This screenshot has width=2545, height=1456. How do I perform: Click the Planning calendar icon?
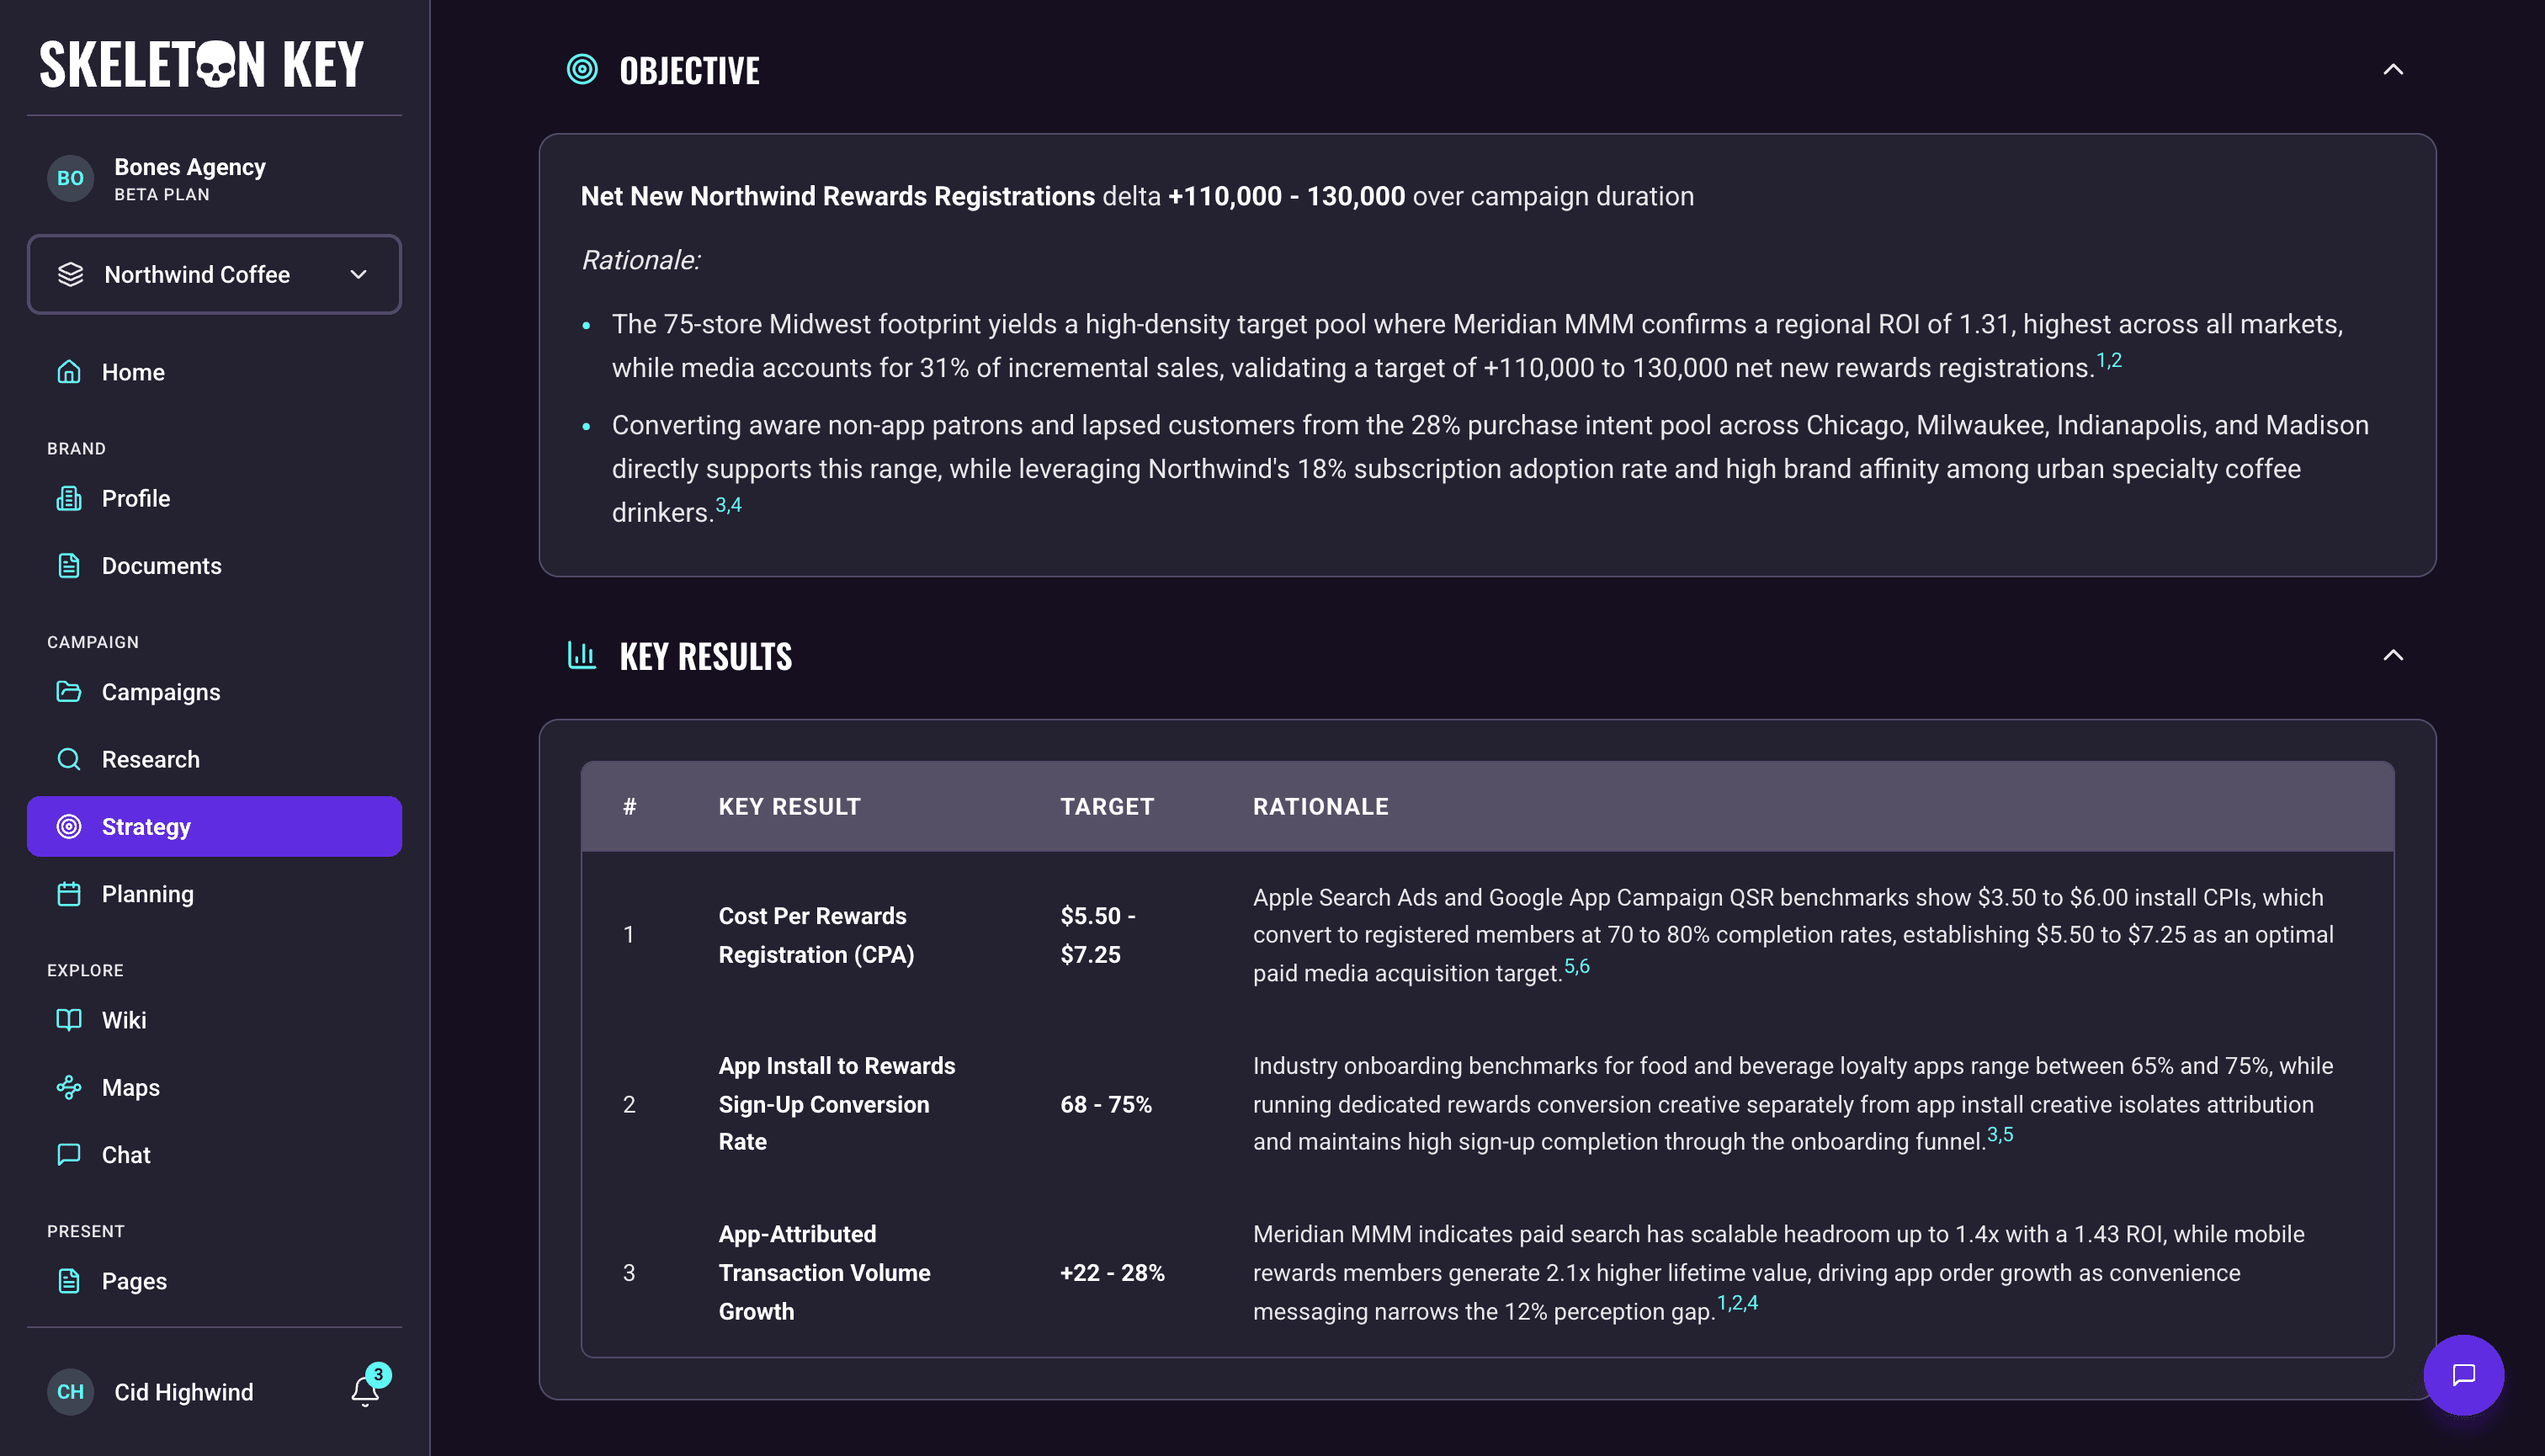[69, 894]
